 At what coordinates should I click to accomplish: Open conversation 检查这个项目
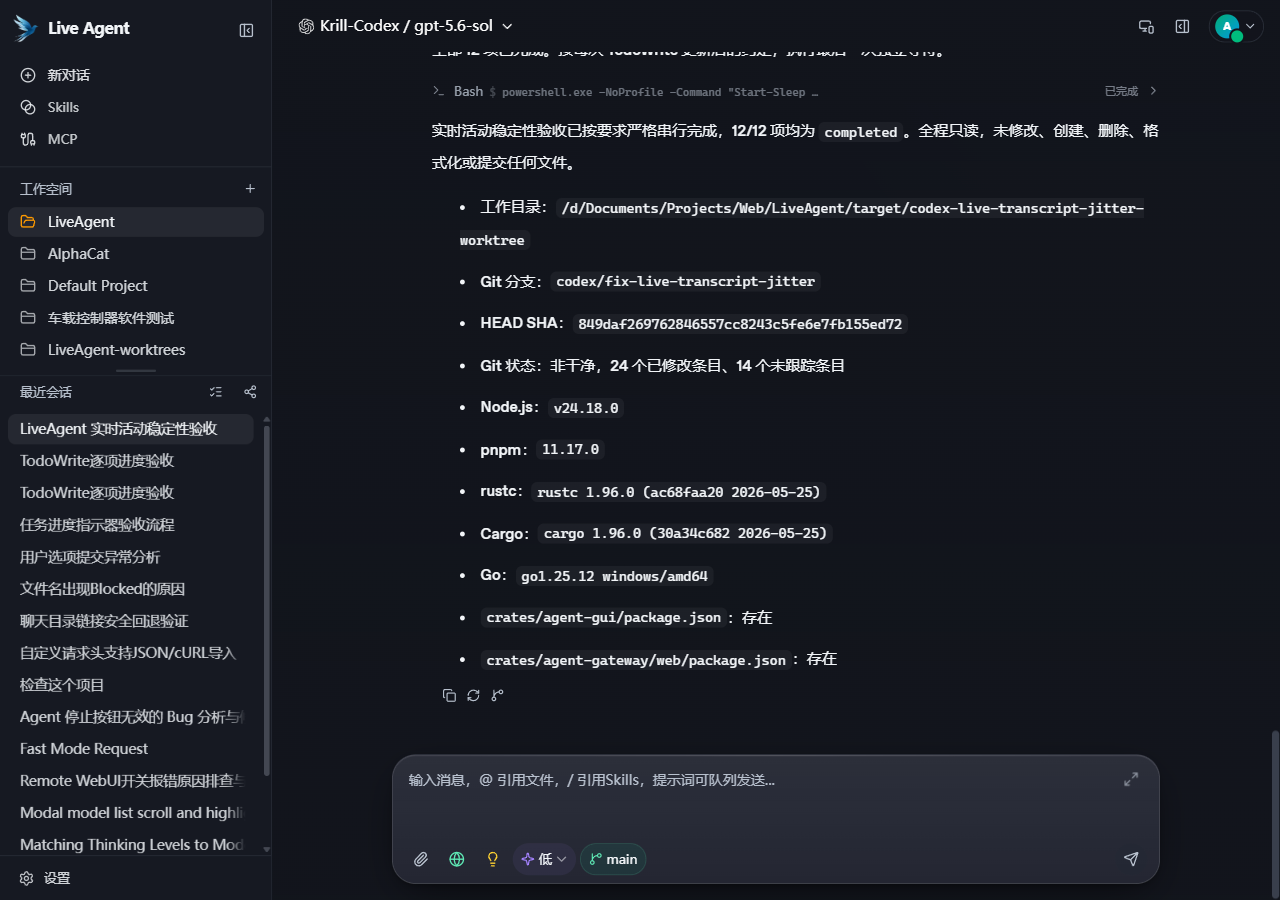pos(130,685)
